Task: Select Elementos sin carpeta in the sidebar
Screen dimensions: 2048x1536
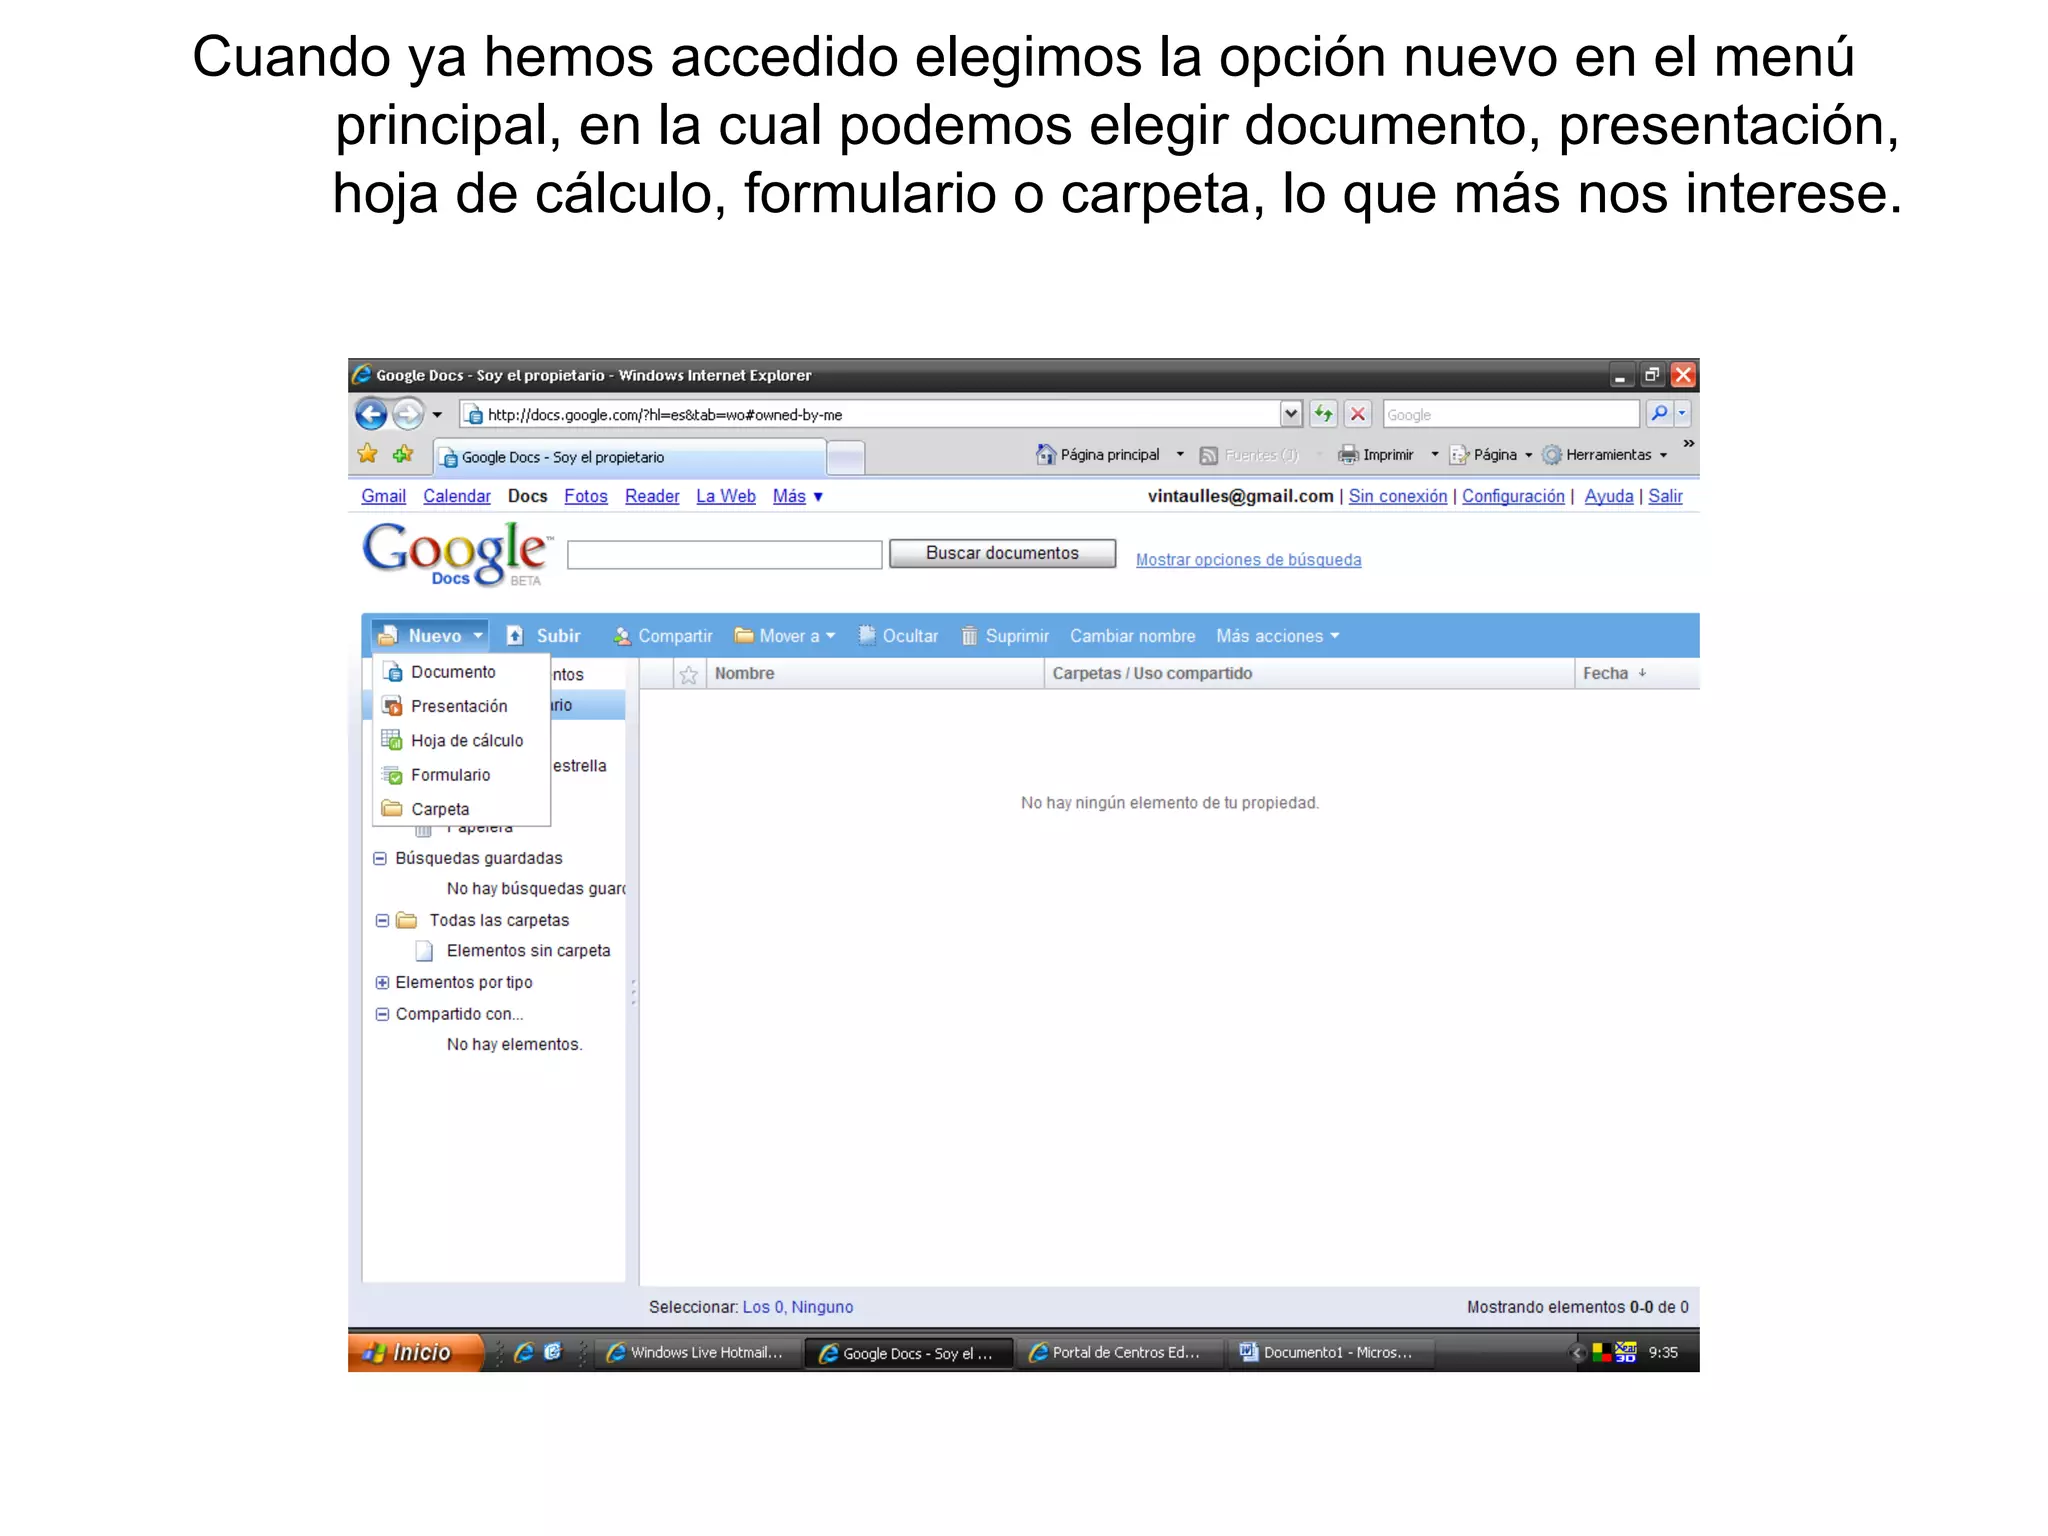Action: click(x=528, y=951)
